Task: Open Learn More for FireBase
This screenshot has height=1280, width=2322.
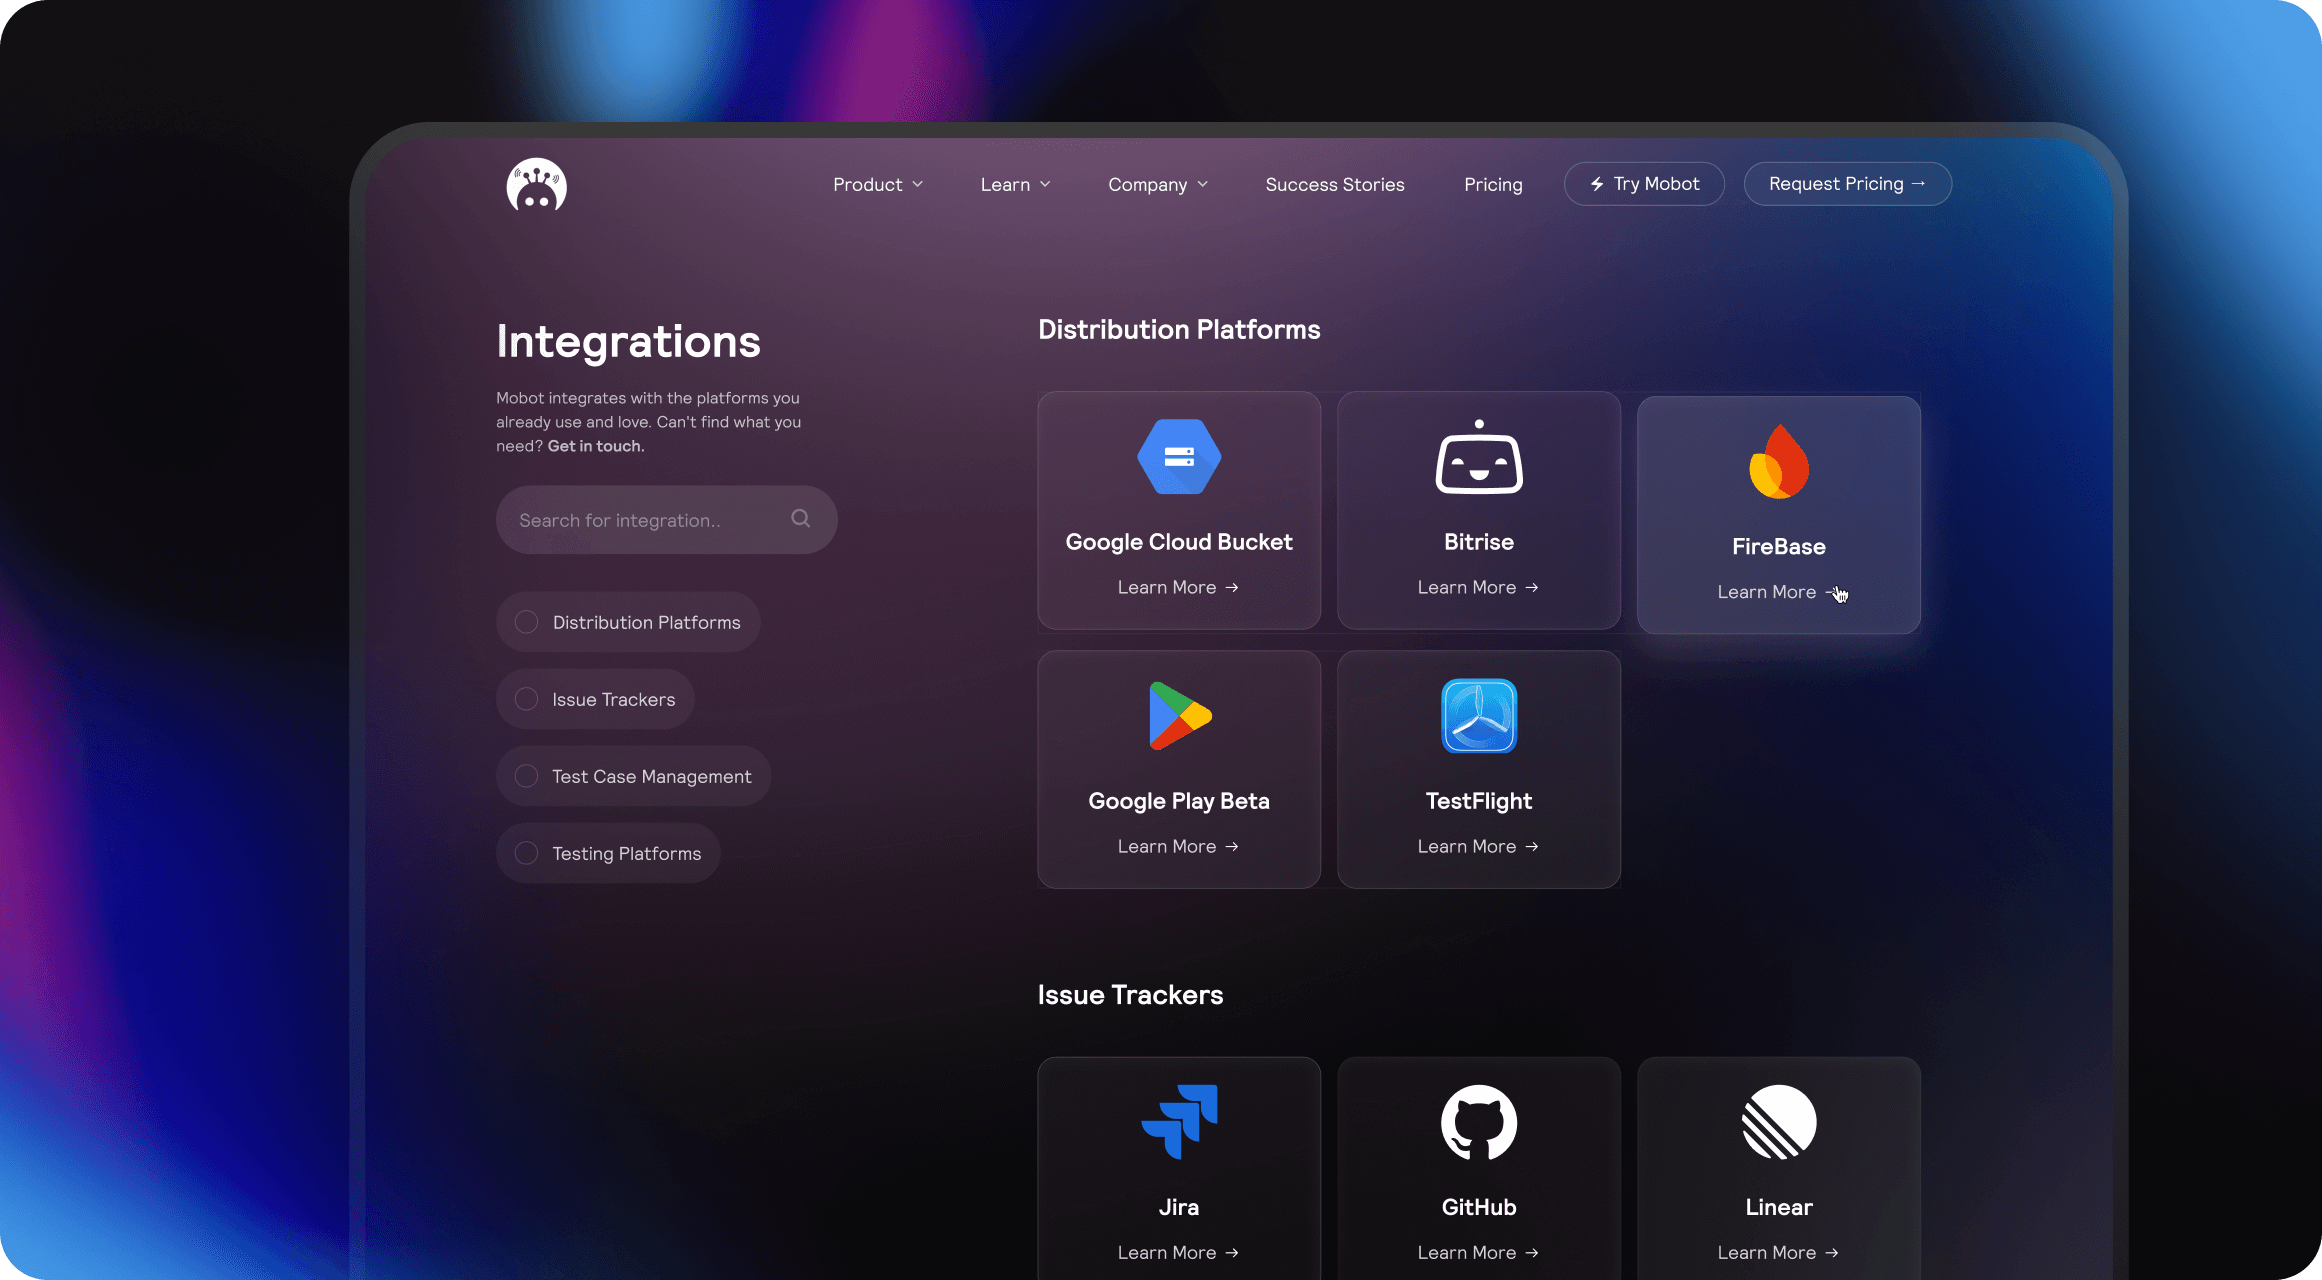Action: (x=1779, y=592)
